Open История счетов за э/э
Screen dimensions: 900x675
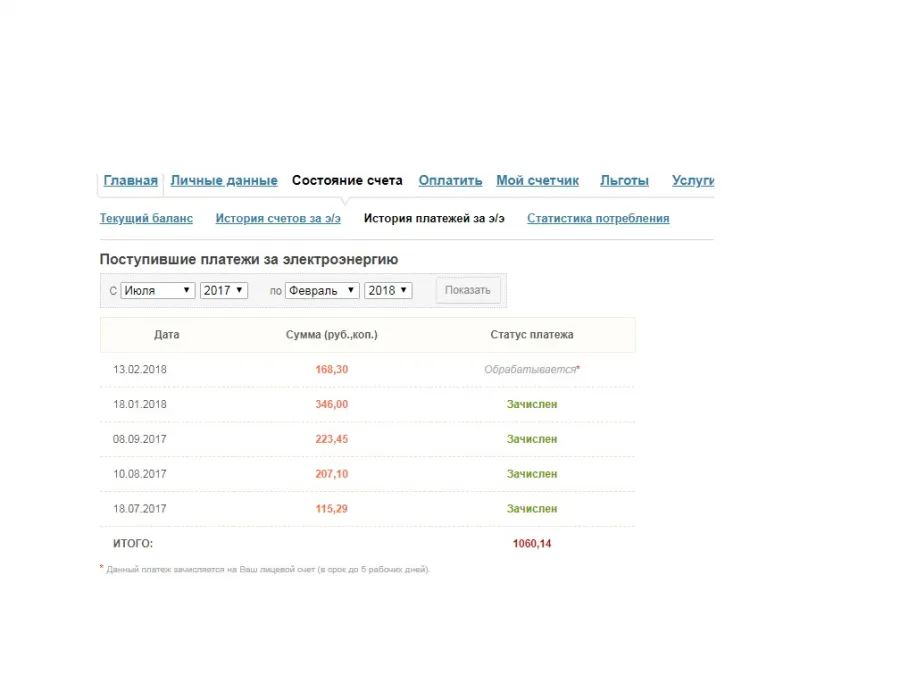[x=278, y=218]
